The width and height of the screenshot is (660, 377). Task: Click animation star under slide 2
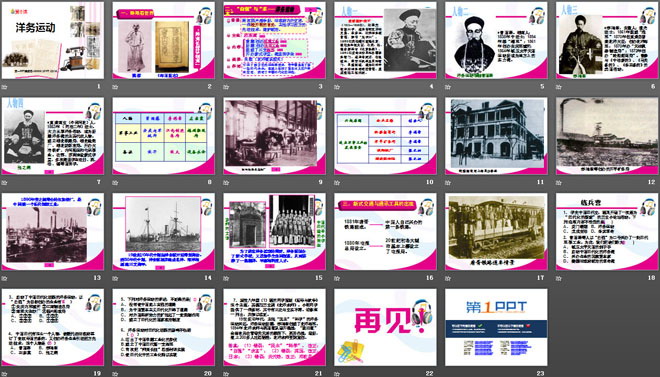tap(115, 87)
